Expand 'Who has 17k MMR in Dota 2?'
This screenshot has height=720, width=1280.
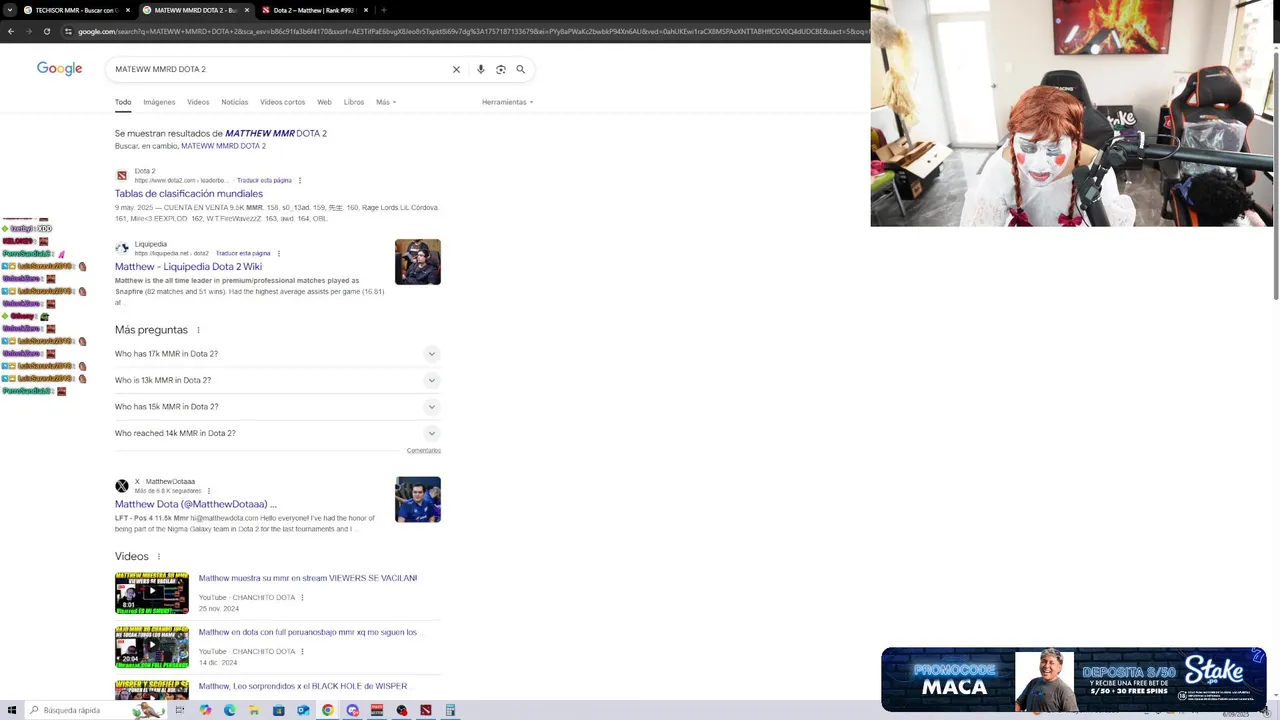coord(277,354)
